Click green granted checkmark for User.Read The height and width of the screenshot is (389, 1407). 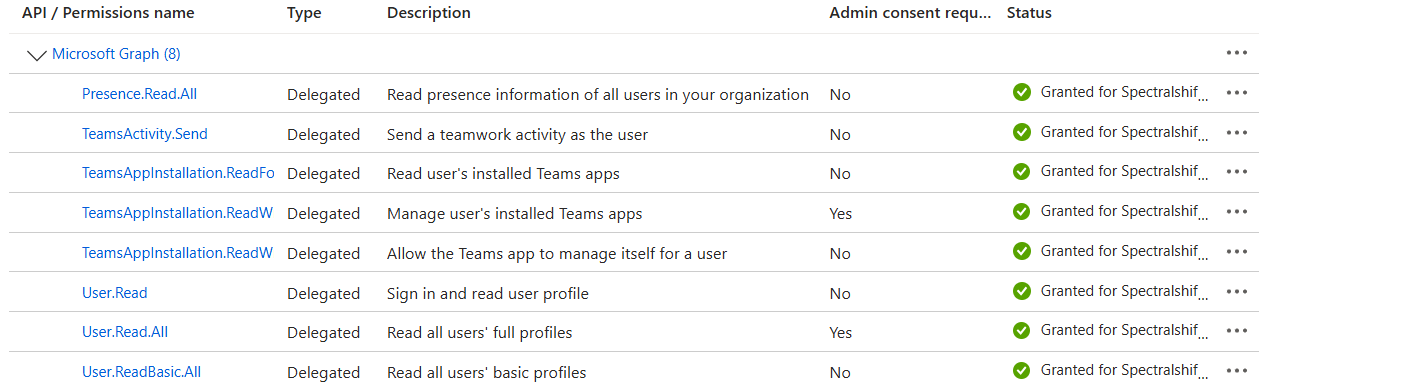[1021, 292]
